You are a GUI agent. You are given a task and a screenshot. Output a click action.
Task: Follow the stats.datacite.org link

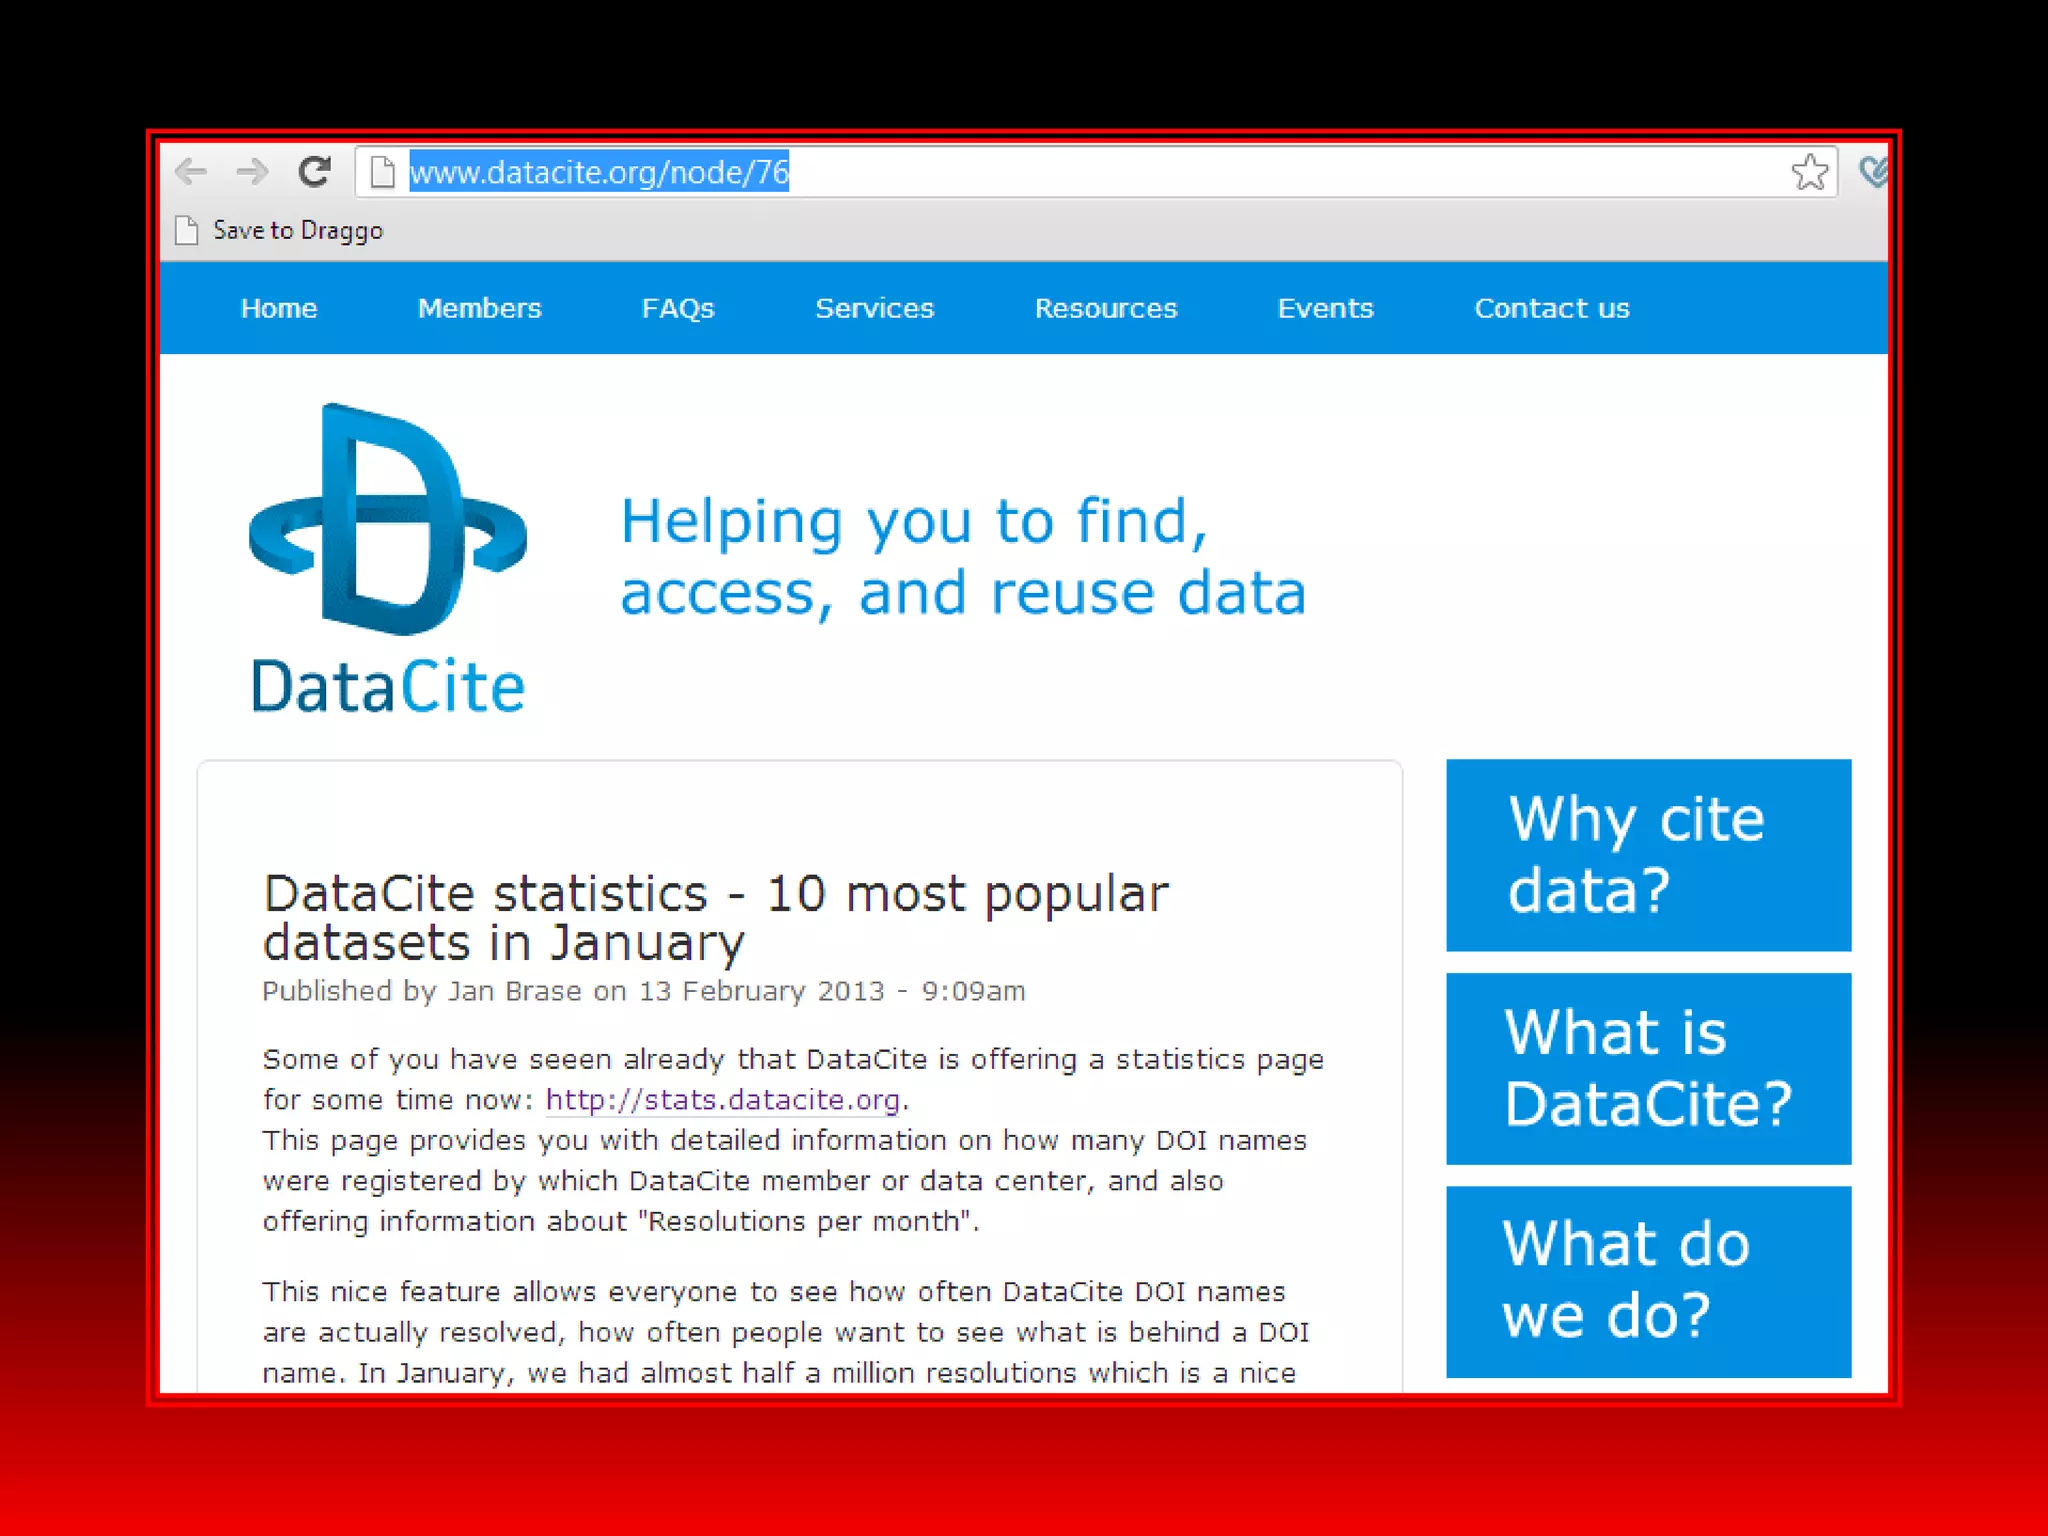[723, 1100]
